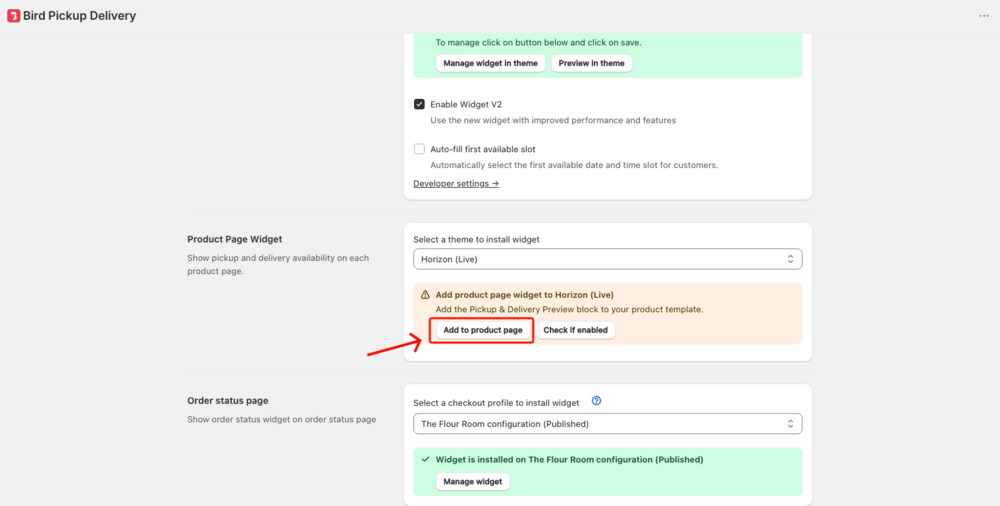
Task: Click the Check if enabled button
Action: (575, 330)
